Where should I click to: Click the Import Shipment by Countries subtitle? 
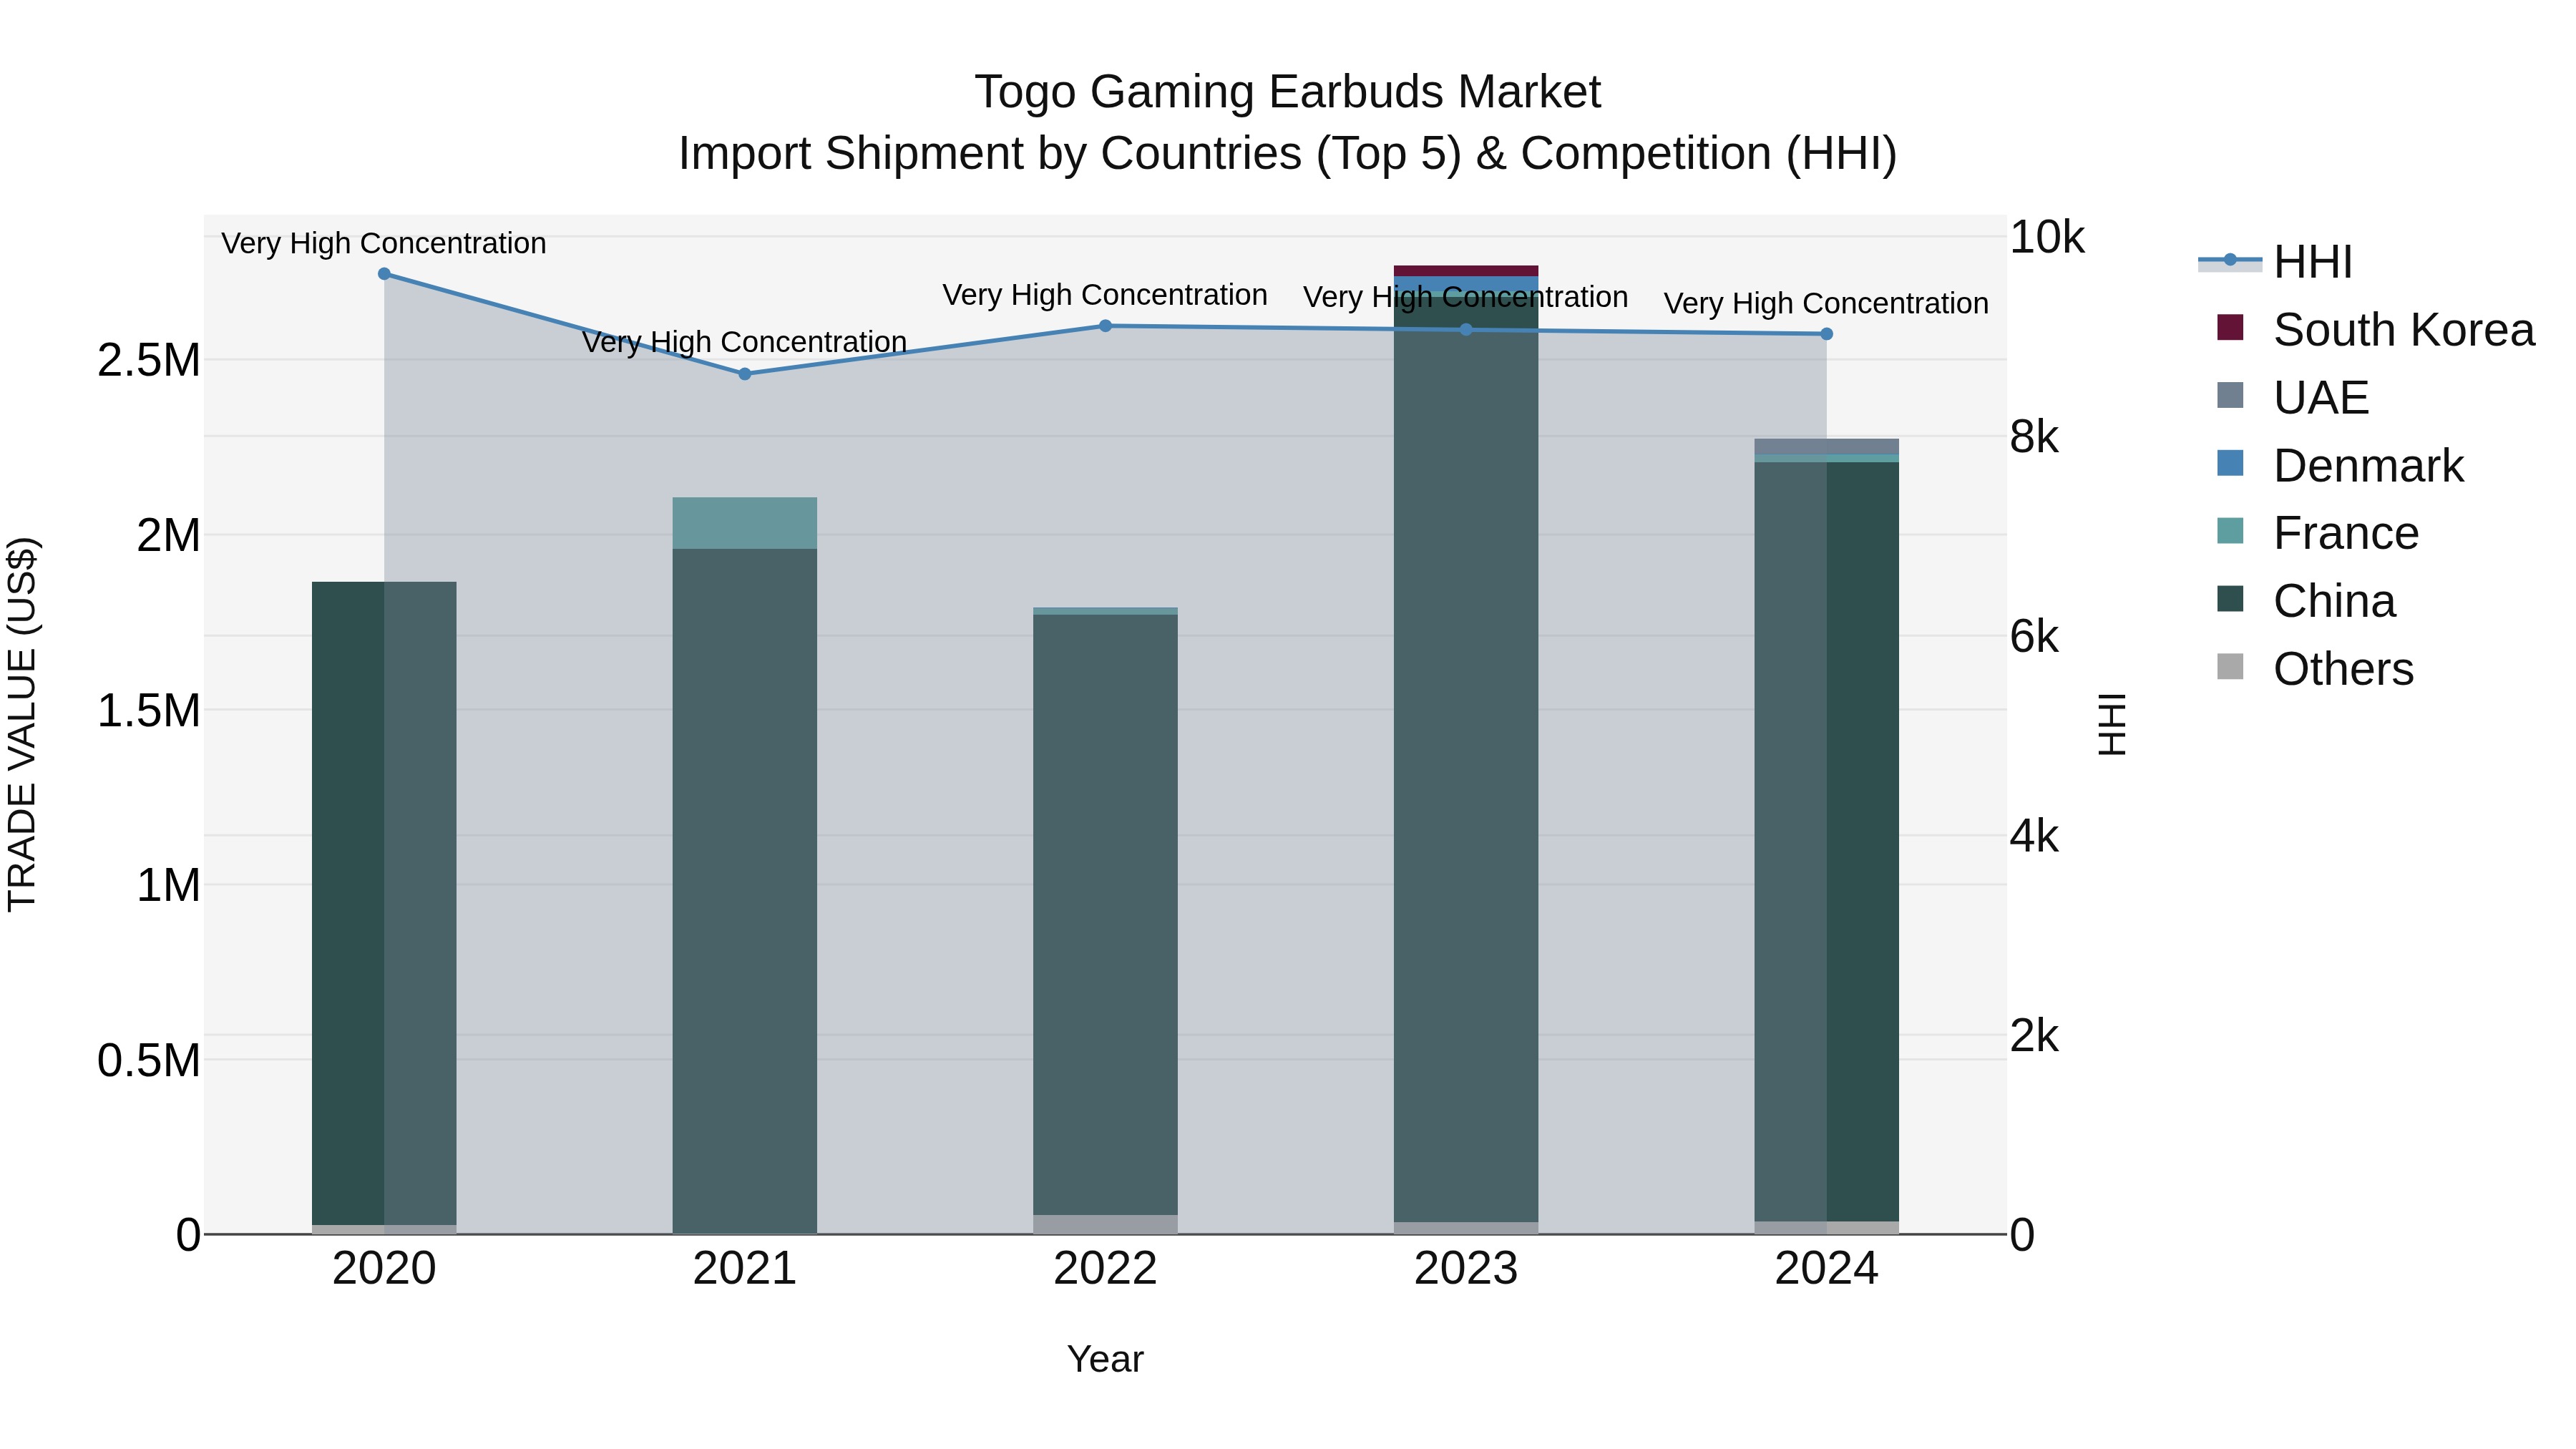(1288, 154)
